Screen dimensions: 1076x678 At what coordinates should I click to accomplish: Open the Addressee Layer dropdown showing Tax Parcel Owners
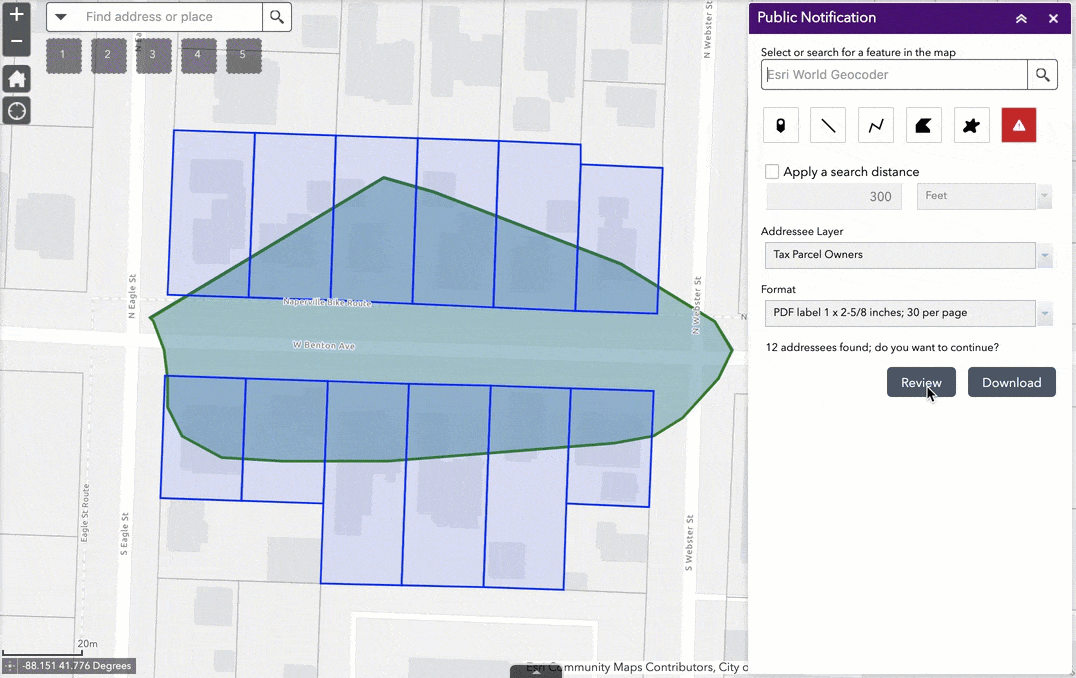1044,255
